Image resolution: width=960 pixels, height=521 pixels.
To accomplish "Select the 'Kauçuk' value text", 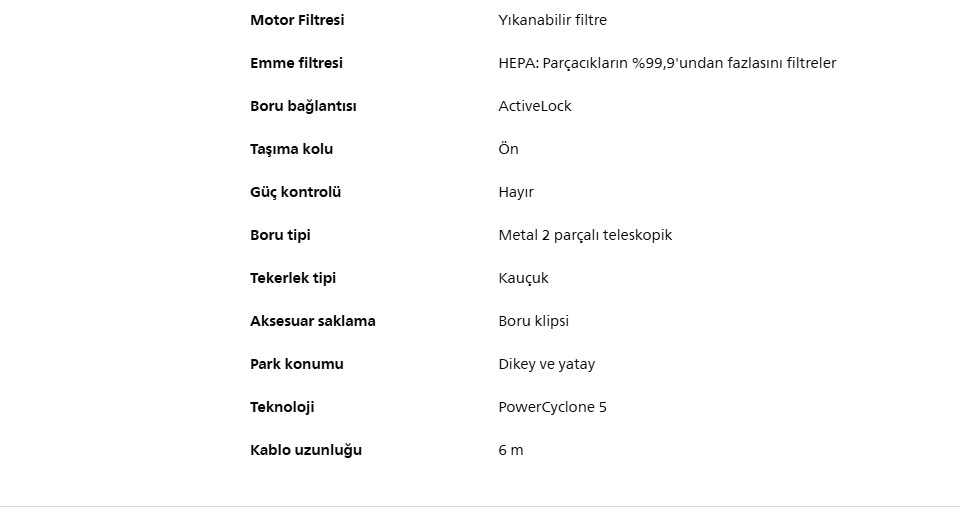I will pos(523,278).
